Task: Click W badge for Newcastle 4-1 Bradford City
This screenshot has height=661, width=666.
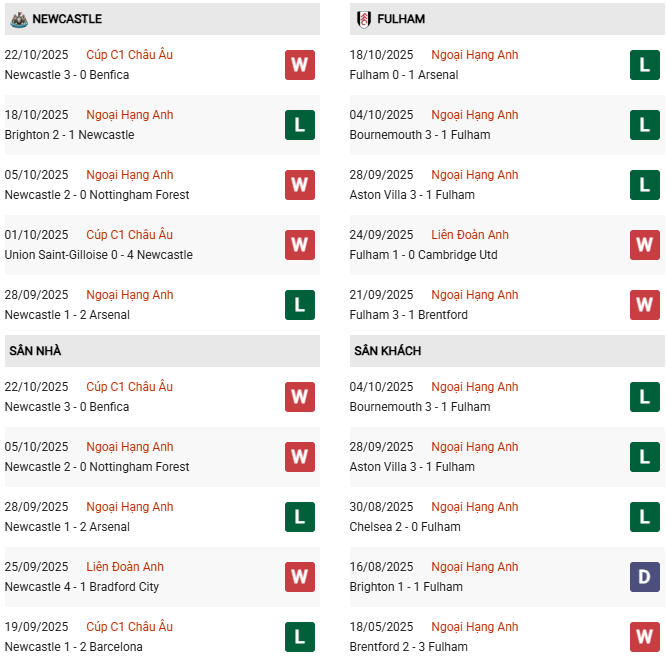Action: [x=299, y=577]
